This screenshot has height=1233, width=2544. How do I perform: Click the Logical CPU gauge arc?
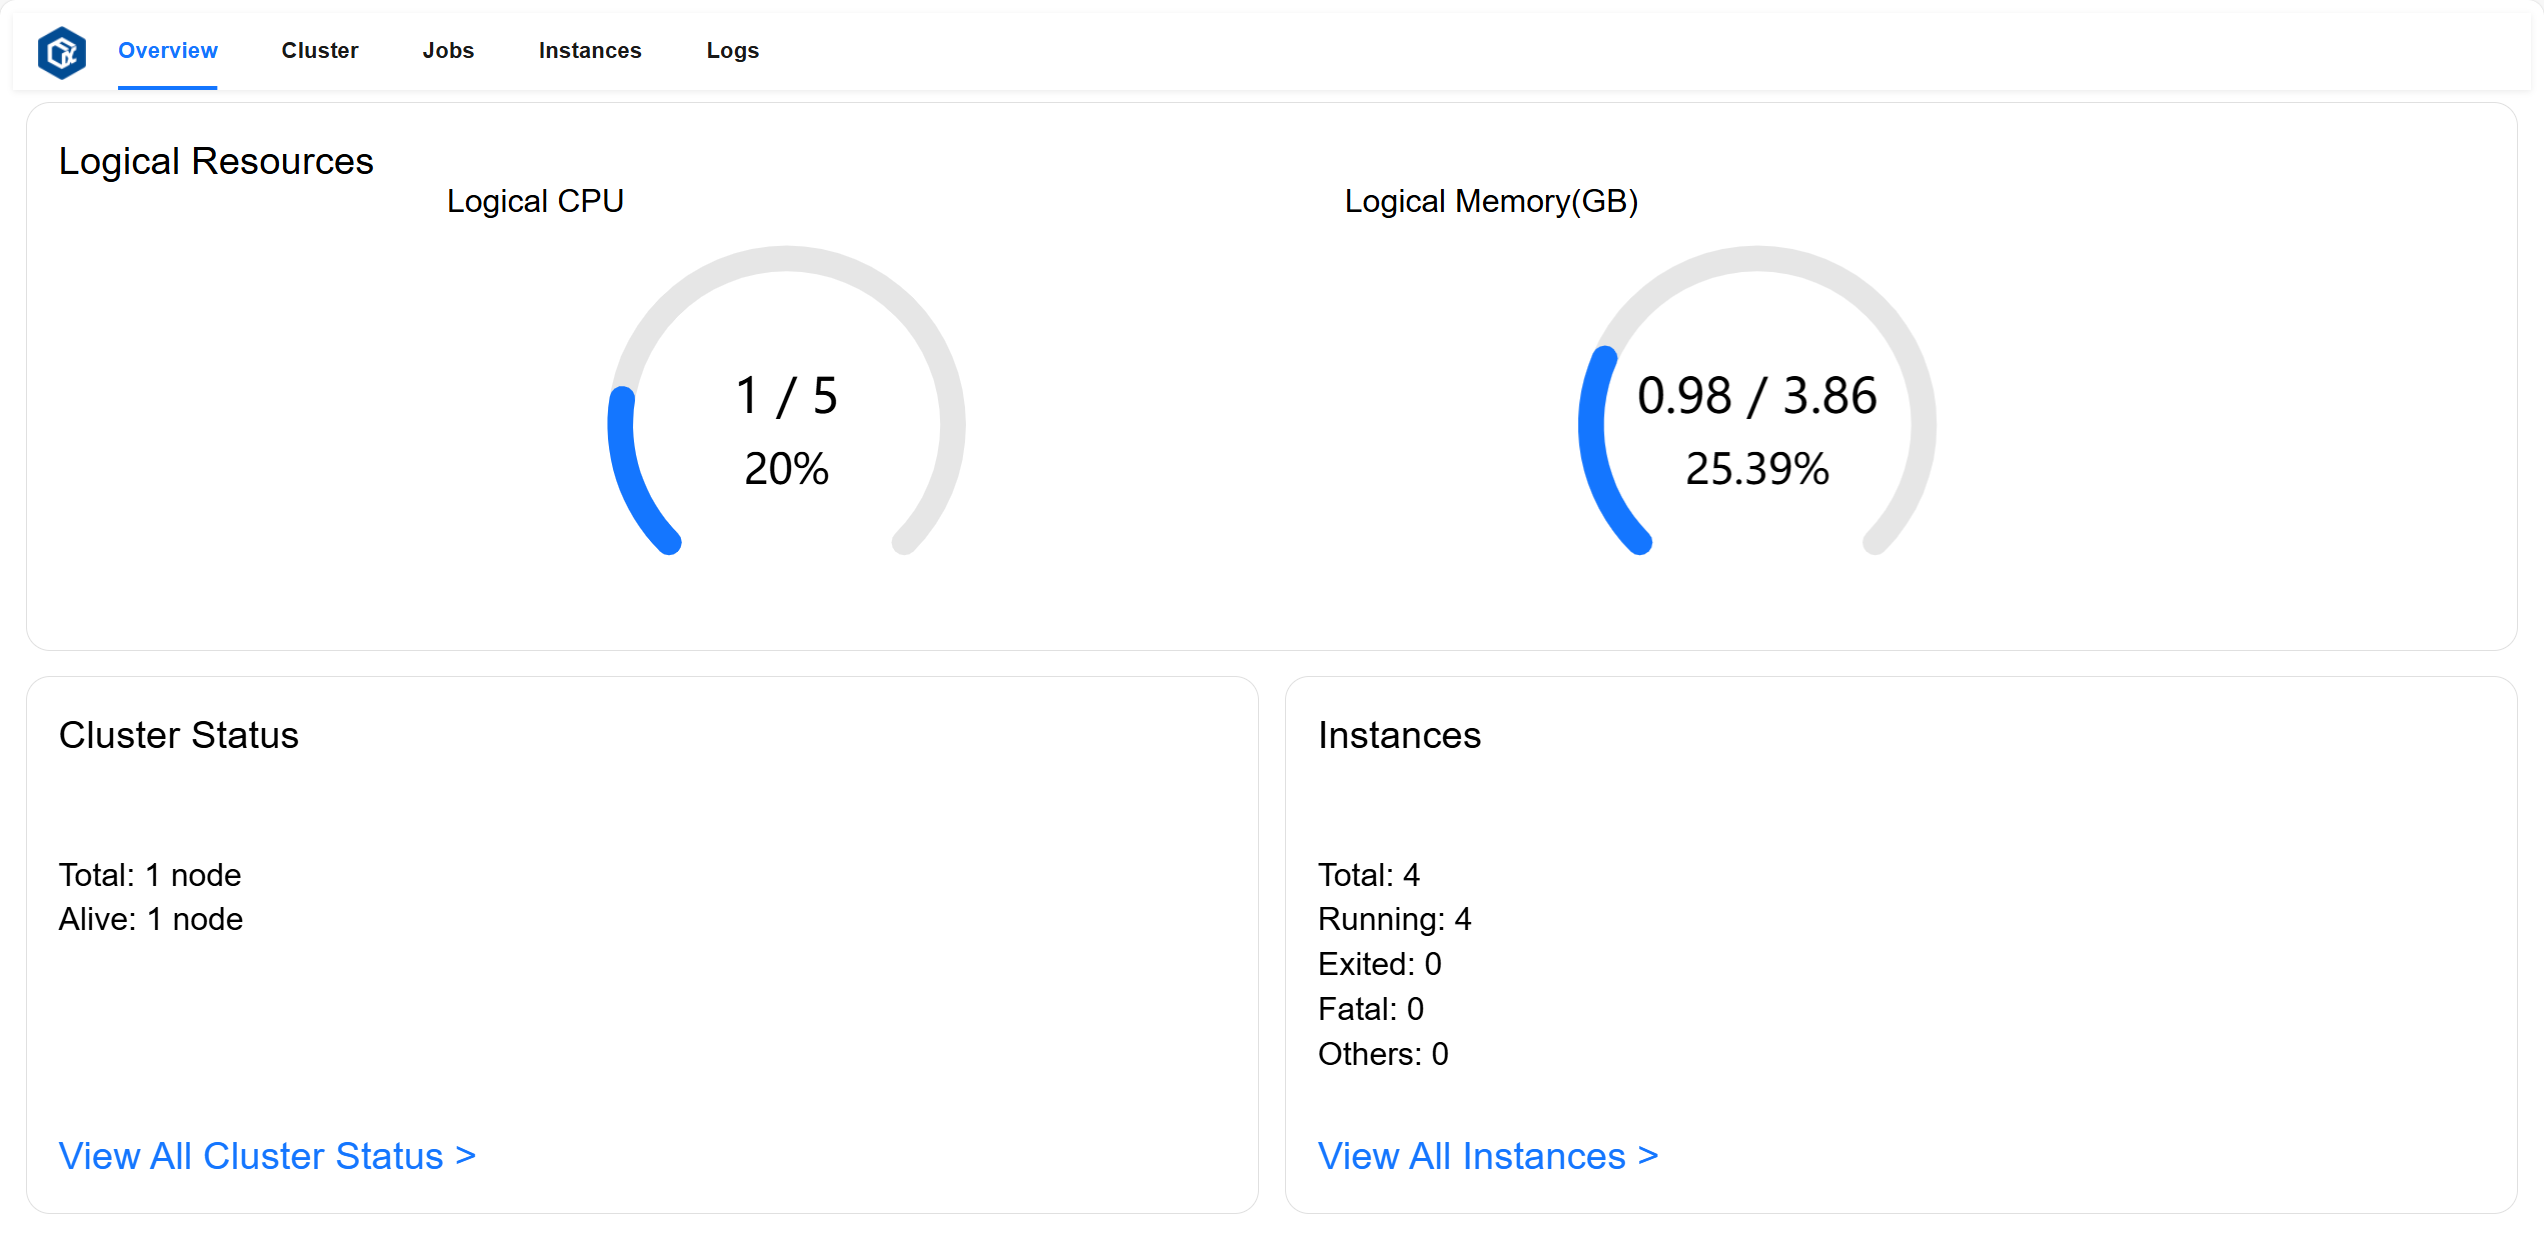[625, 470]
